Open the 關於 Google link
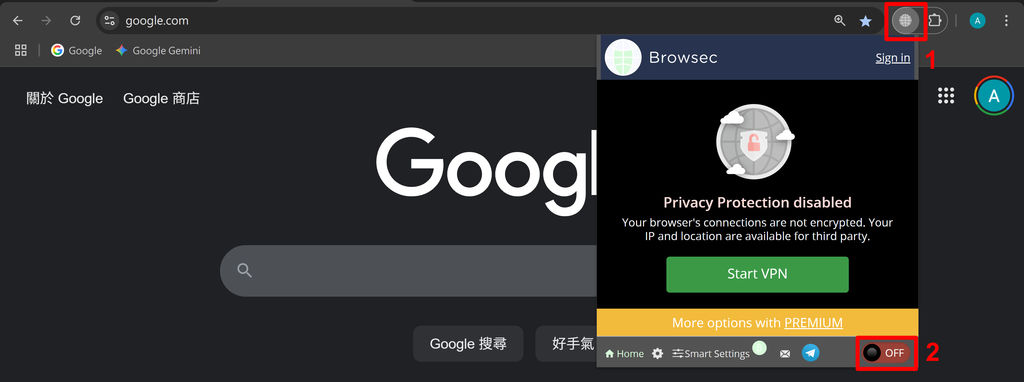Screen dimensions: 1024x382 tap(65, 99)
